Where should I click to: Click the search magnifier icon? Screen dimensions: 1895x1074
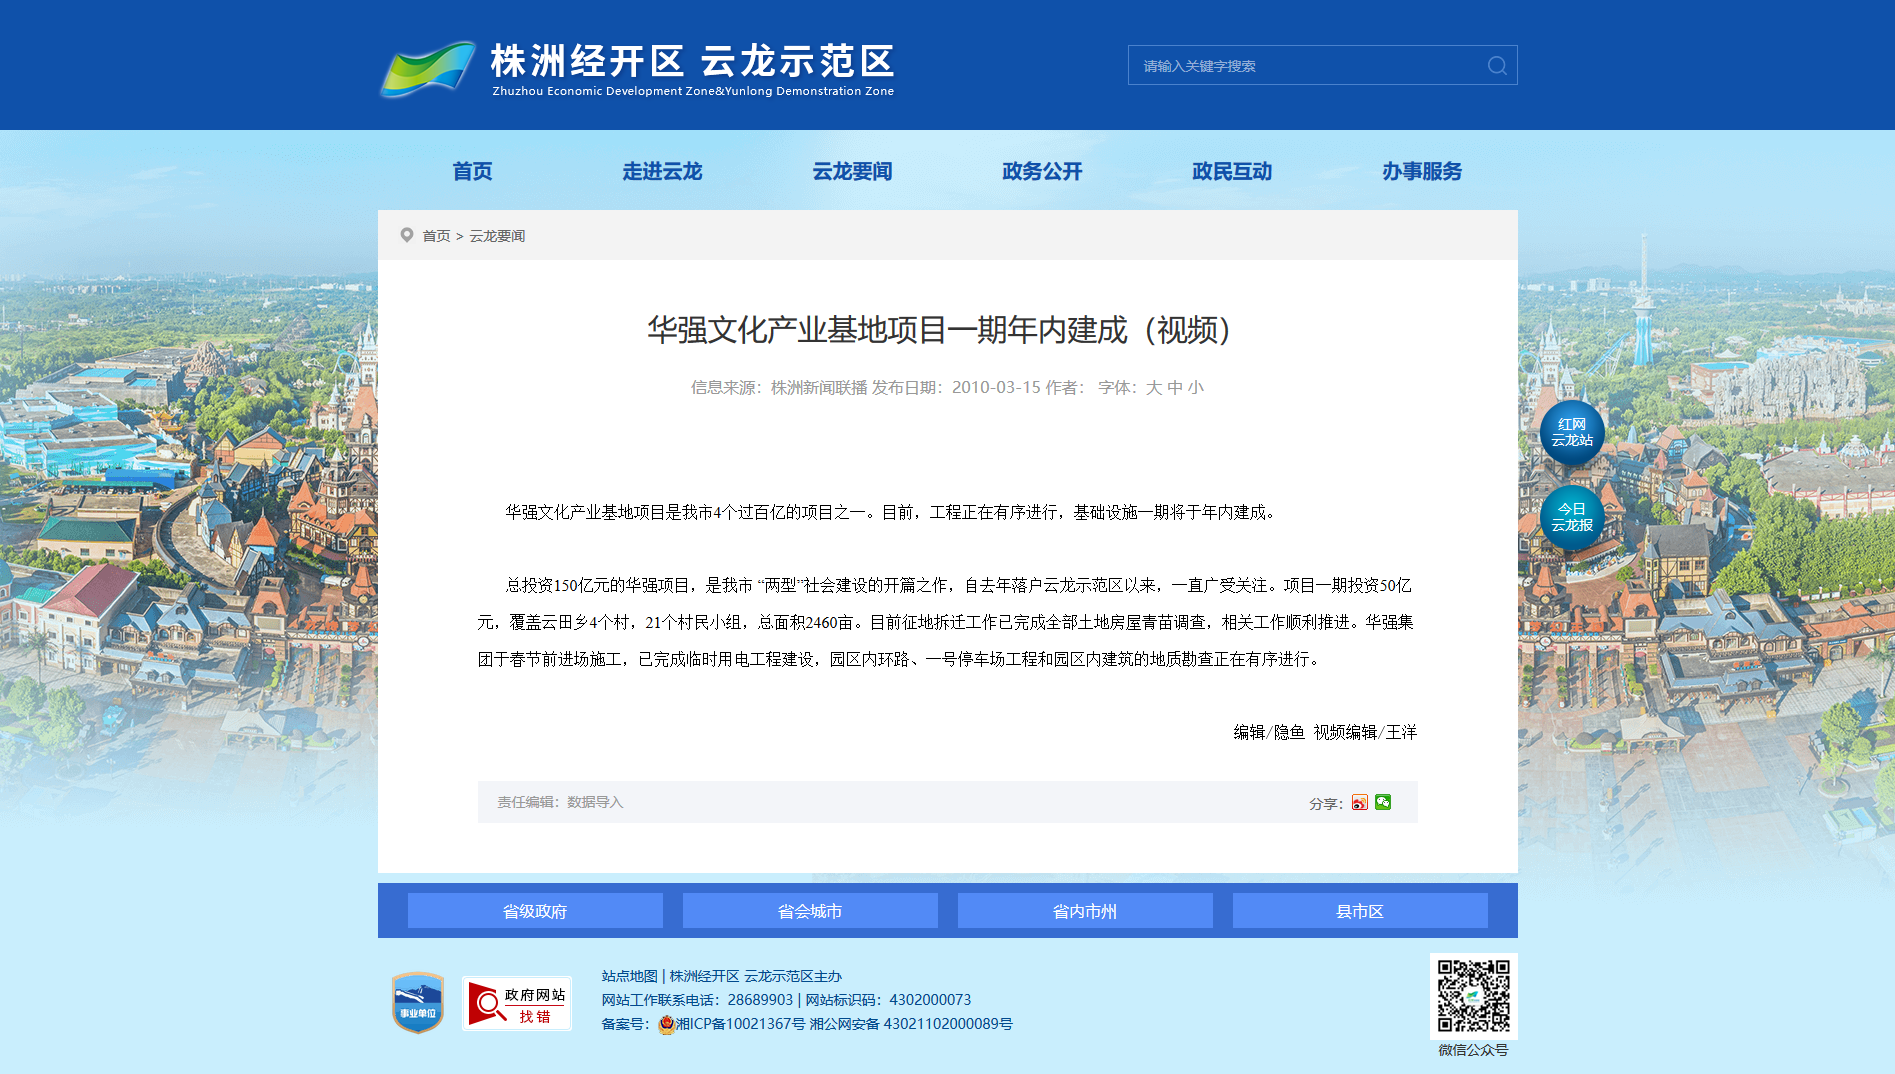click(x=1496, y=66)
